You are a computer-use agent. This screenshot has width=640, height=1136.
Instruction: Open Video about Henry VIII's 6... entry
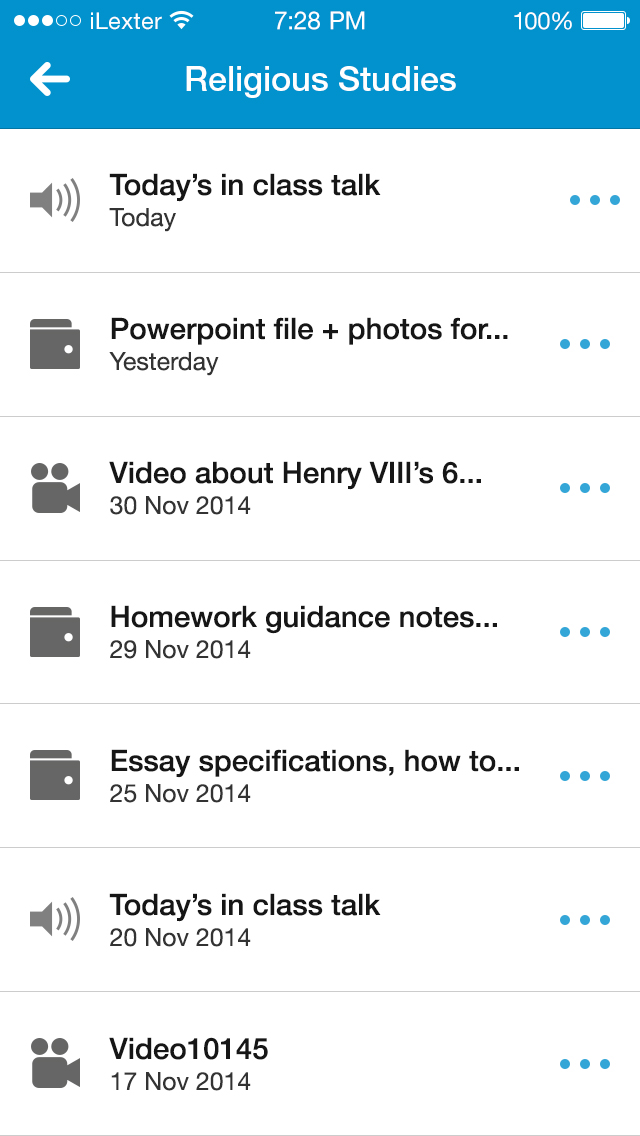[x=320, y=488]
